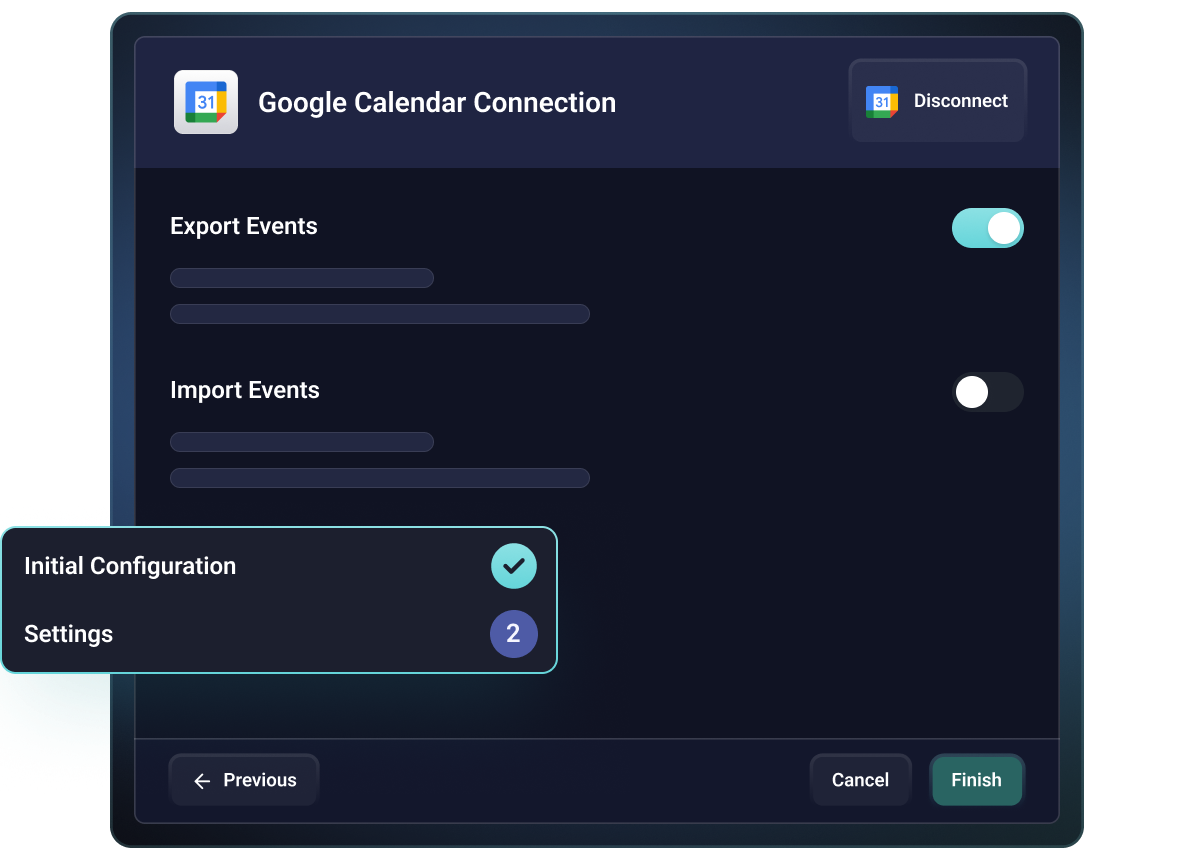The width and height of the screenshot is (1186, 860).
Task: Go back using the Previous button
Action: pos(243,780)
